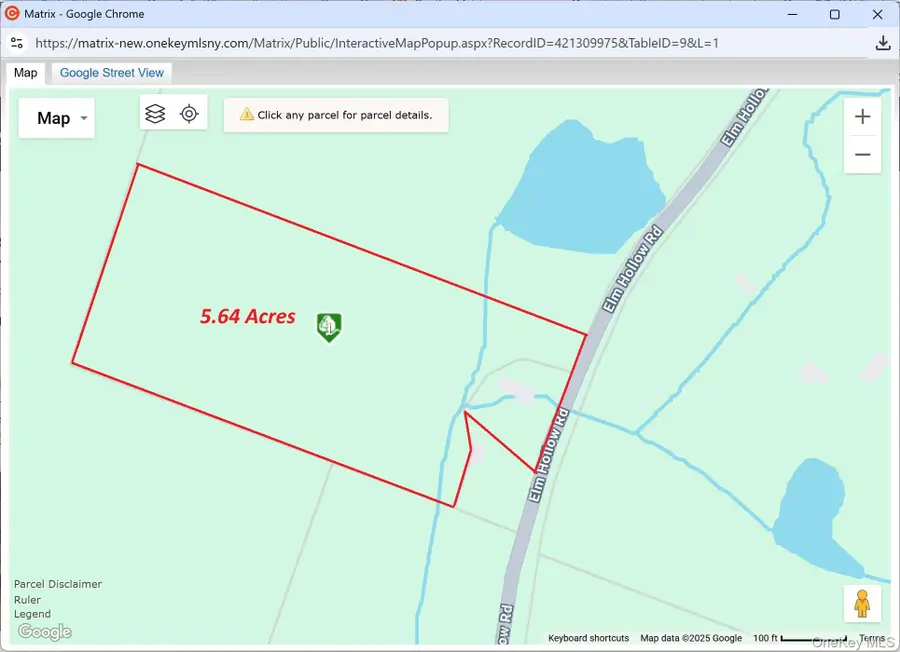Click the 5.64 Acres parcel label
This screenshot has width=900, height=652.
click(248, 316)
